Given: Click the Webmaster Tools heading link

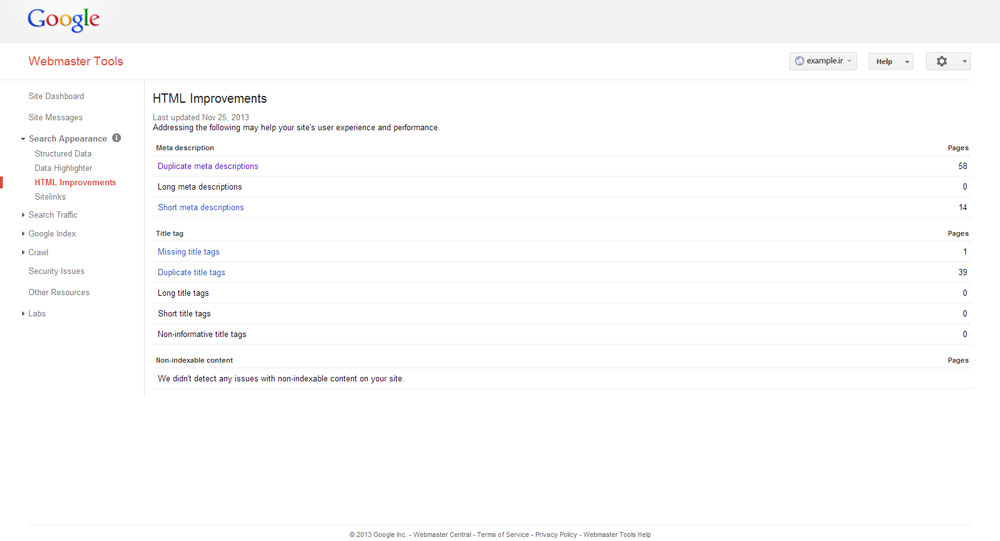Looking at the screenshot, I should pyautogui.click(x=75, y=61).
